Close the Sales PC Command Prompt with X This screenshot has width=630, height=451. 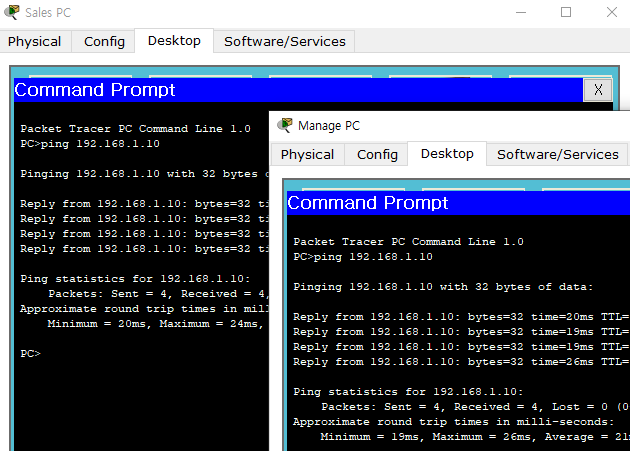[598, 90]
